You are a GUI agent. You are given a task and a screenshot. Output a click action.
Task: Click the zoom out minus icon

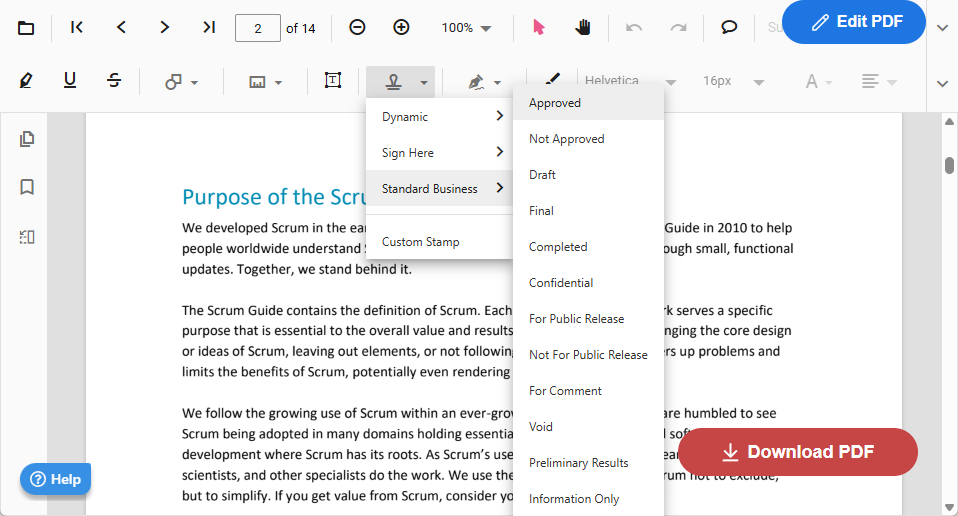click(357, 28)
